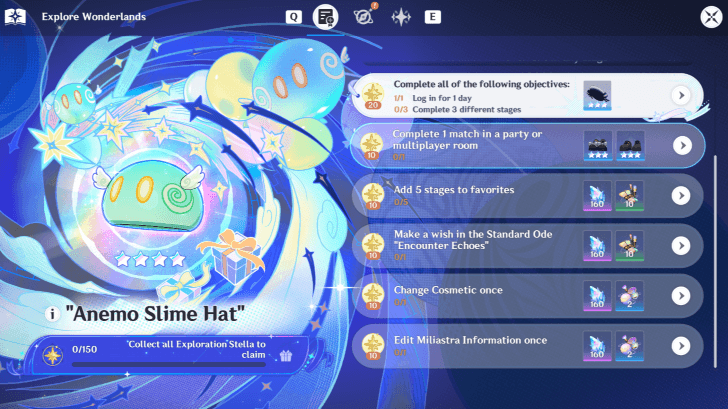The width and height of the screenshot is (728, 409).
Task: View shoes reward in party match row
Action: [630, 146]
